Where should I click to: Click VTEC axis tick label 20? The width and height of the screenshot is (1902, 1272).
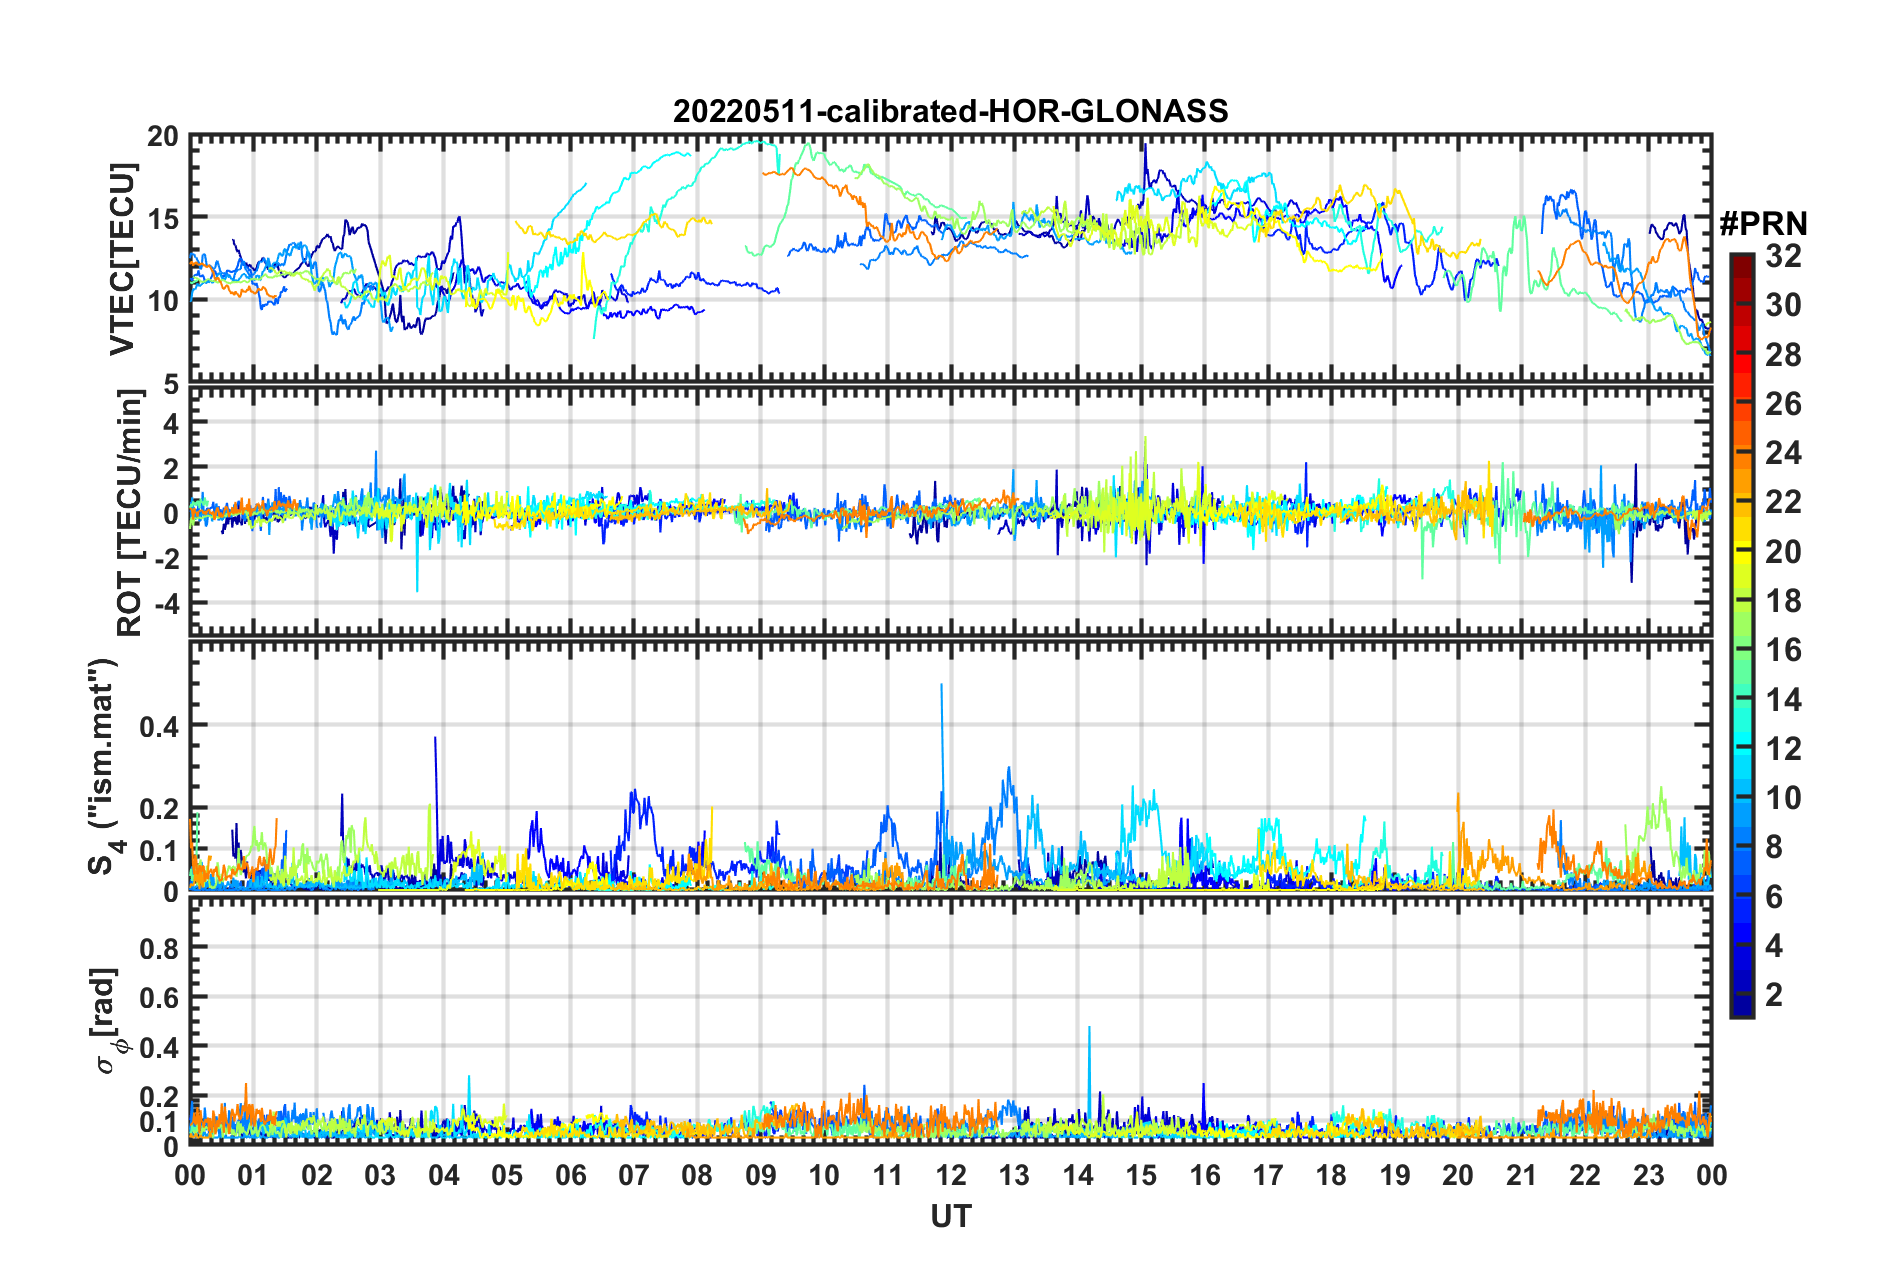(x=163, y=137)
